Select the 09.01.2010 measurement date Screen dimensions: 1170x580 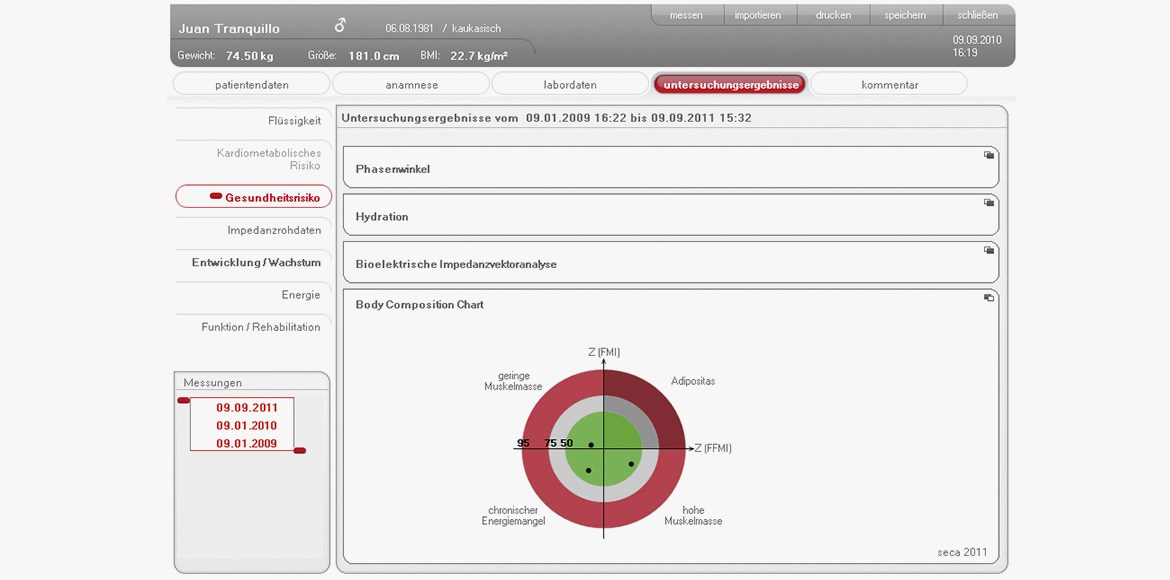click(247, 426)
